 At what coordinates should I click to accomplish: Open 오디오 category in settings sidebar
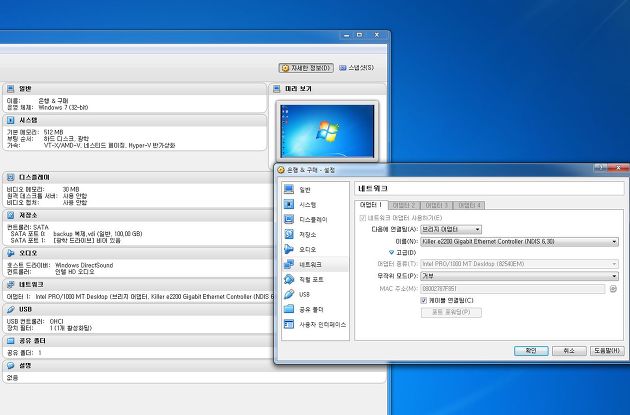(315, 249)
